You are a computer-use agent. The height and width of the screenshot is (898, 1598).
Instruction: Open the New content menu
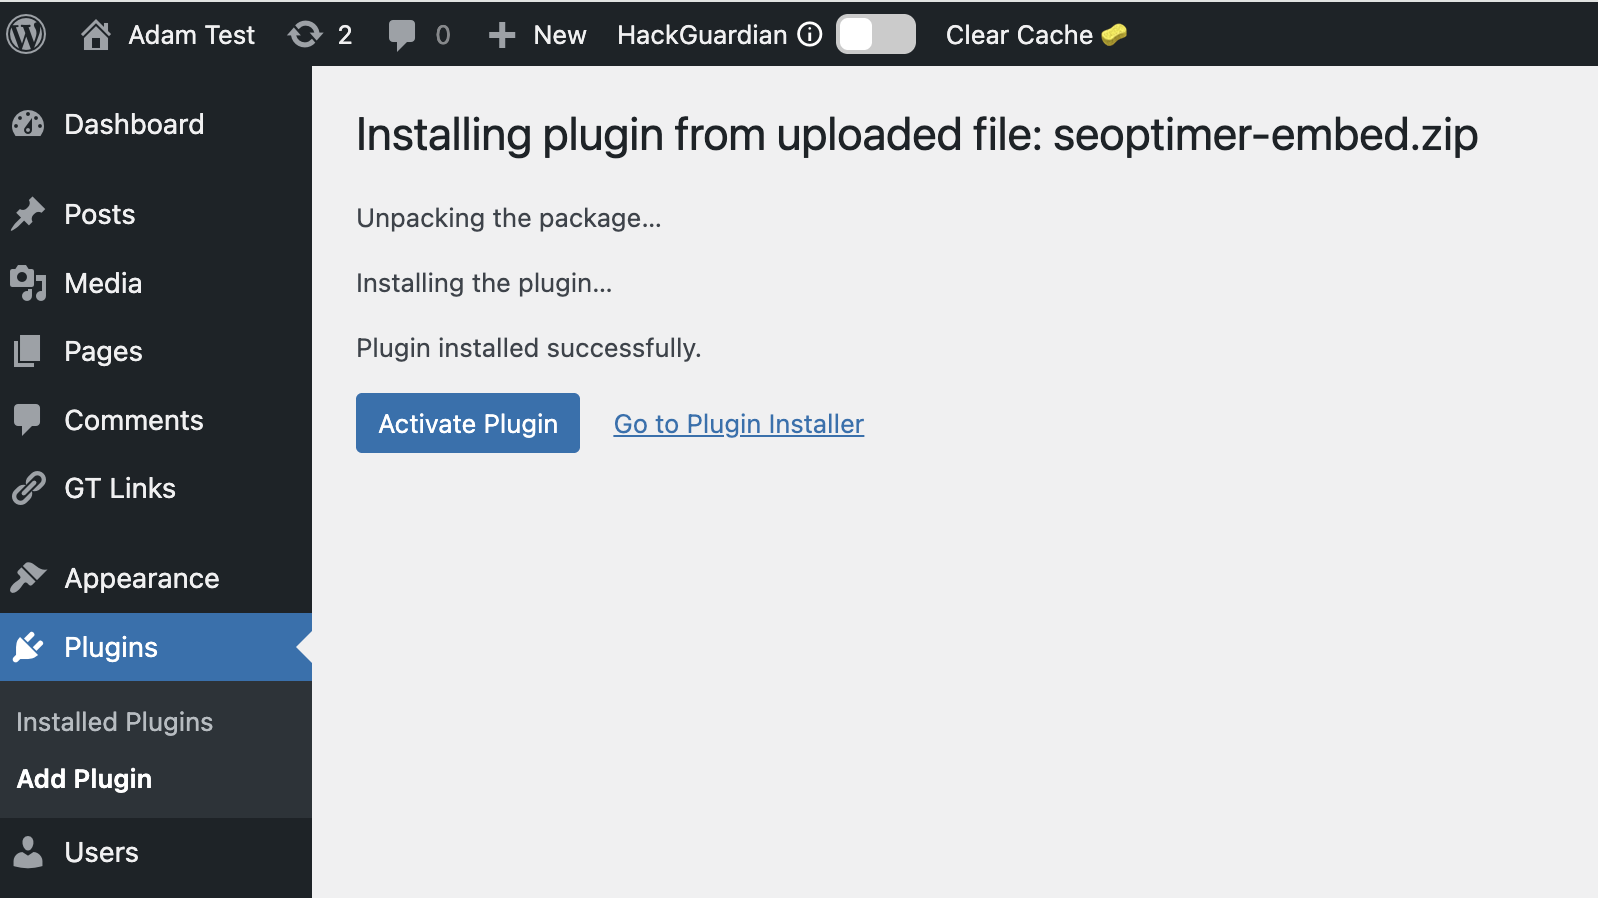point(538,35)
